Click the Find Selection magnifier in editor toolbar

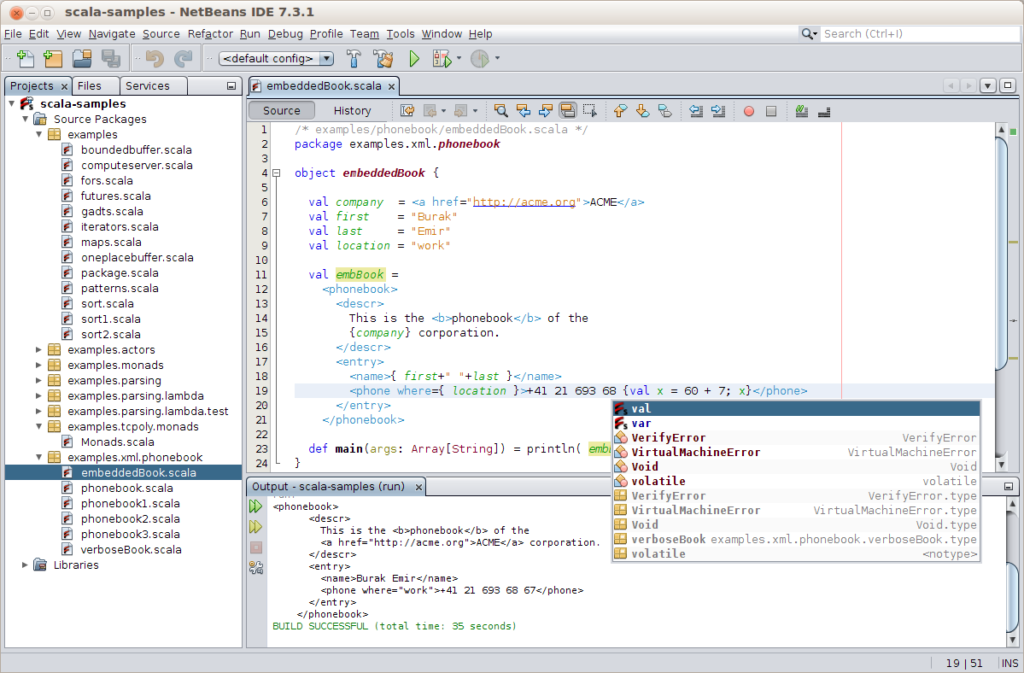(x=500, y=110)
